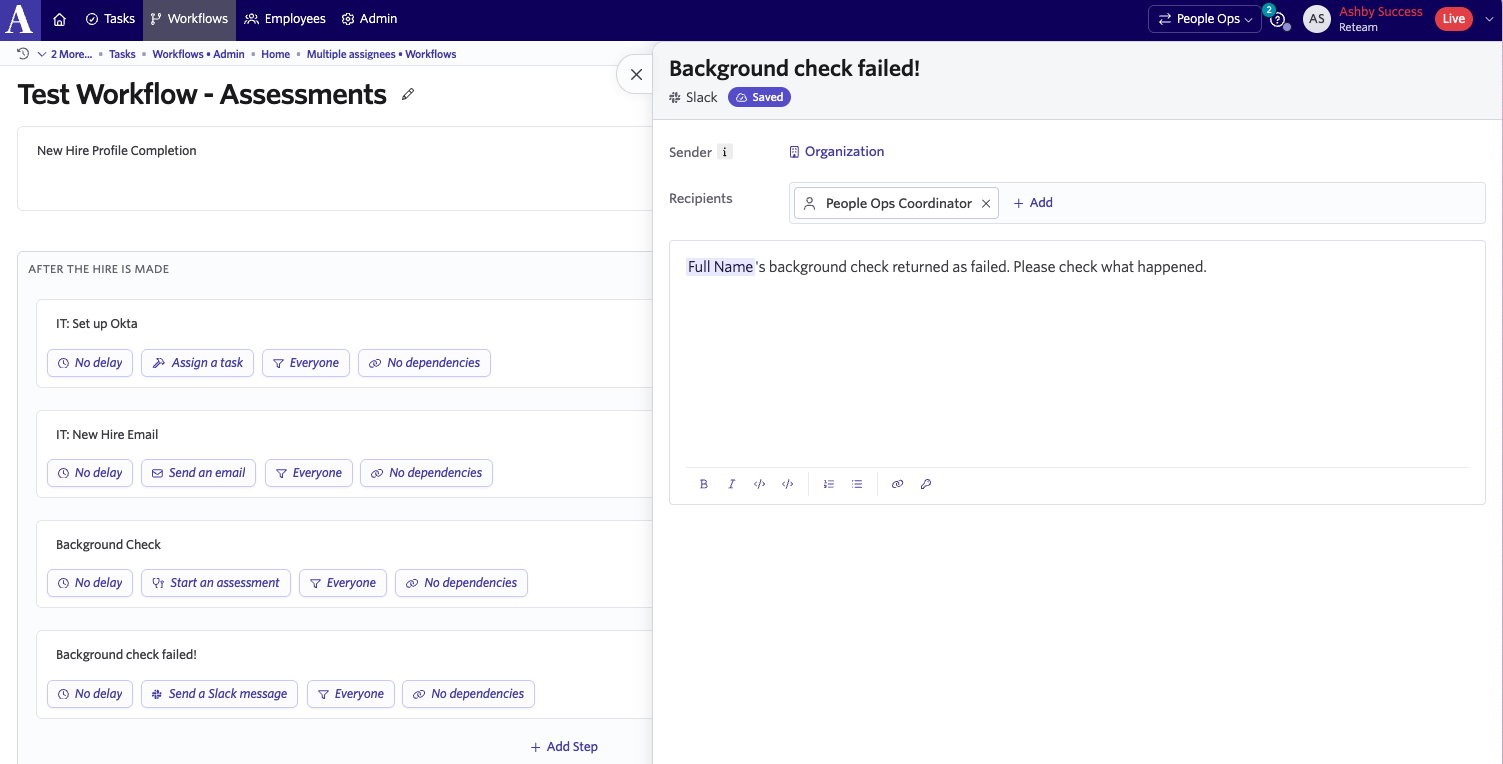Toggle italic formatting in the editor
Image resolution: width=1503 pixels, height=764 pixels.
point(732,484)
